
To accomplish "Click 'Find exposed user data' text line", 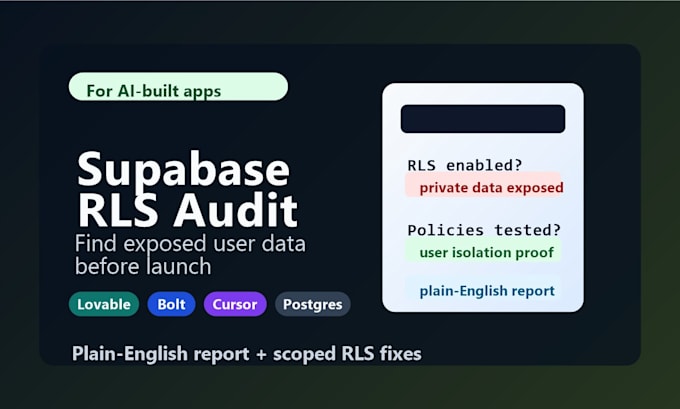I will pos(190,243).
